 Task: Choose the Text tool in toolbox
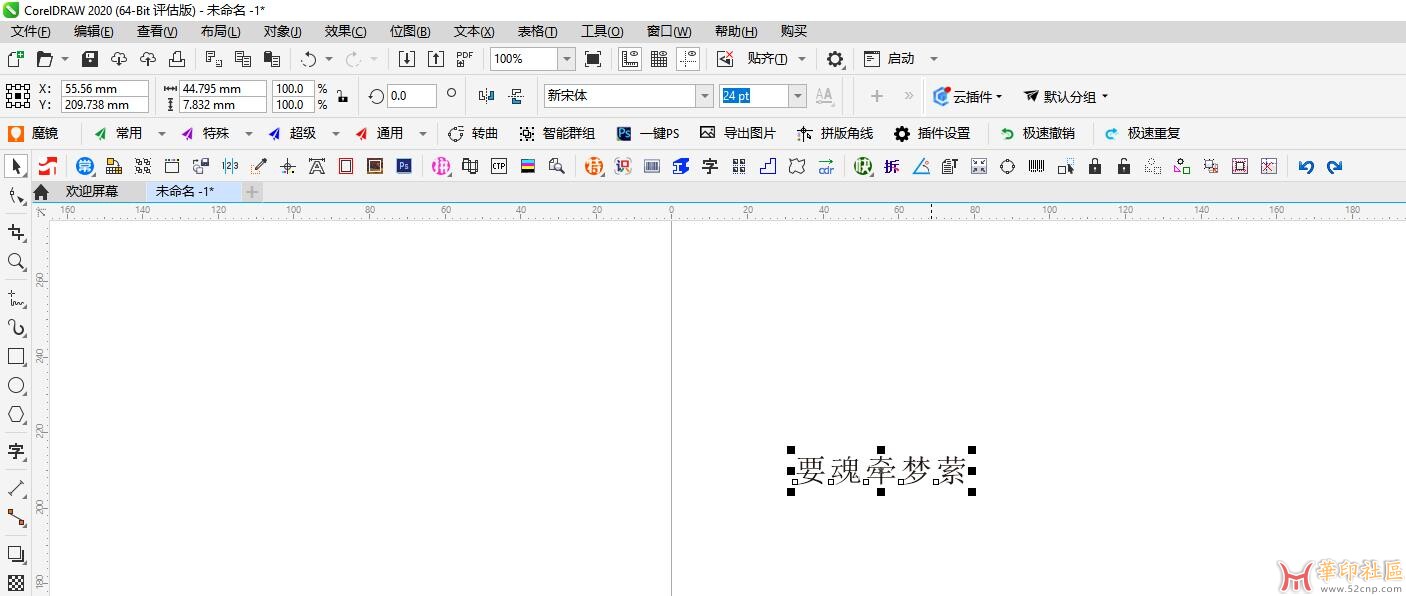[x=16, y=452]
